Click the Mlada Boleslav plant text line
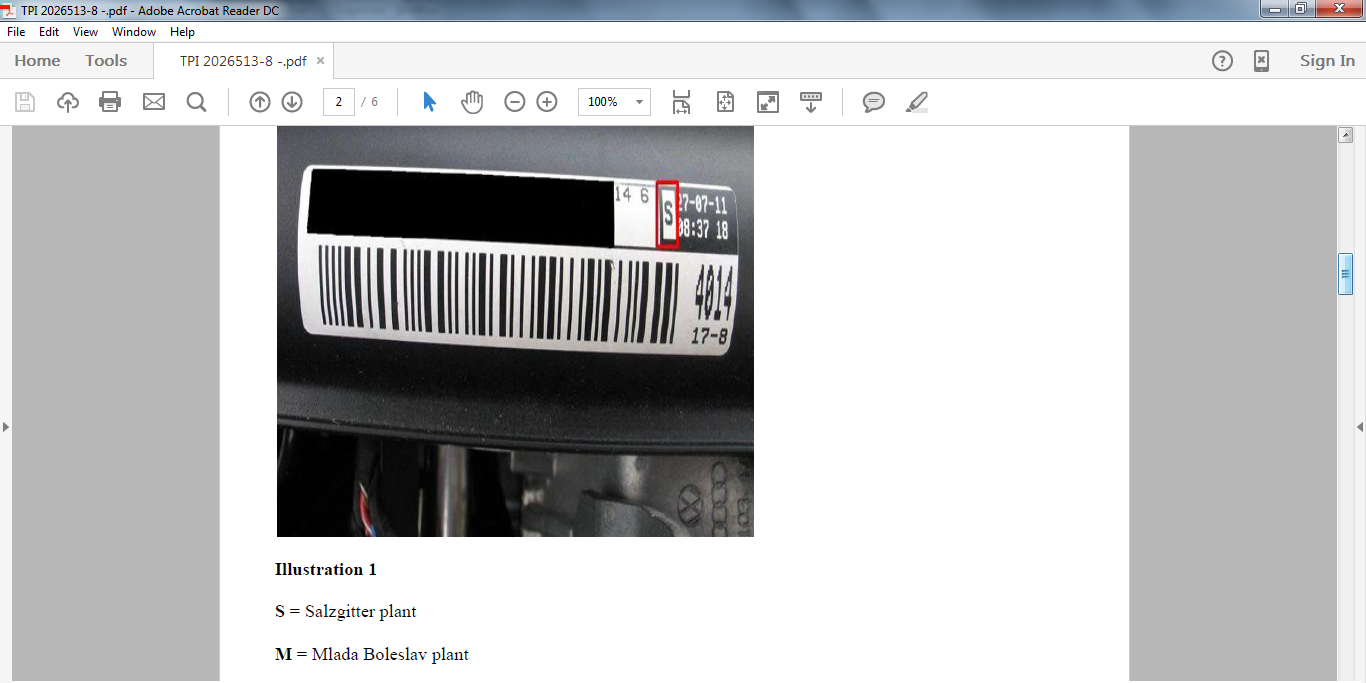The height and width of the screenshot is (683, 1366). (372, 655)
